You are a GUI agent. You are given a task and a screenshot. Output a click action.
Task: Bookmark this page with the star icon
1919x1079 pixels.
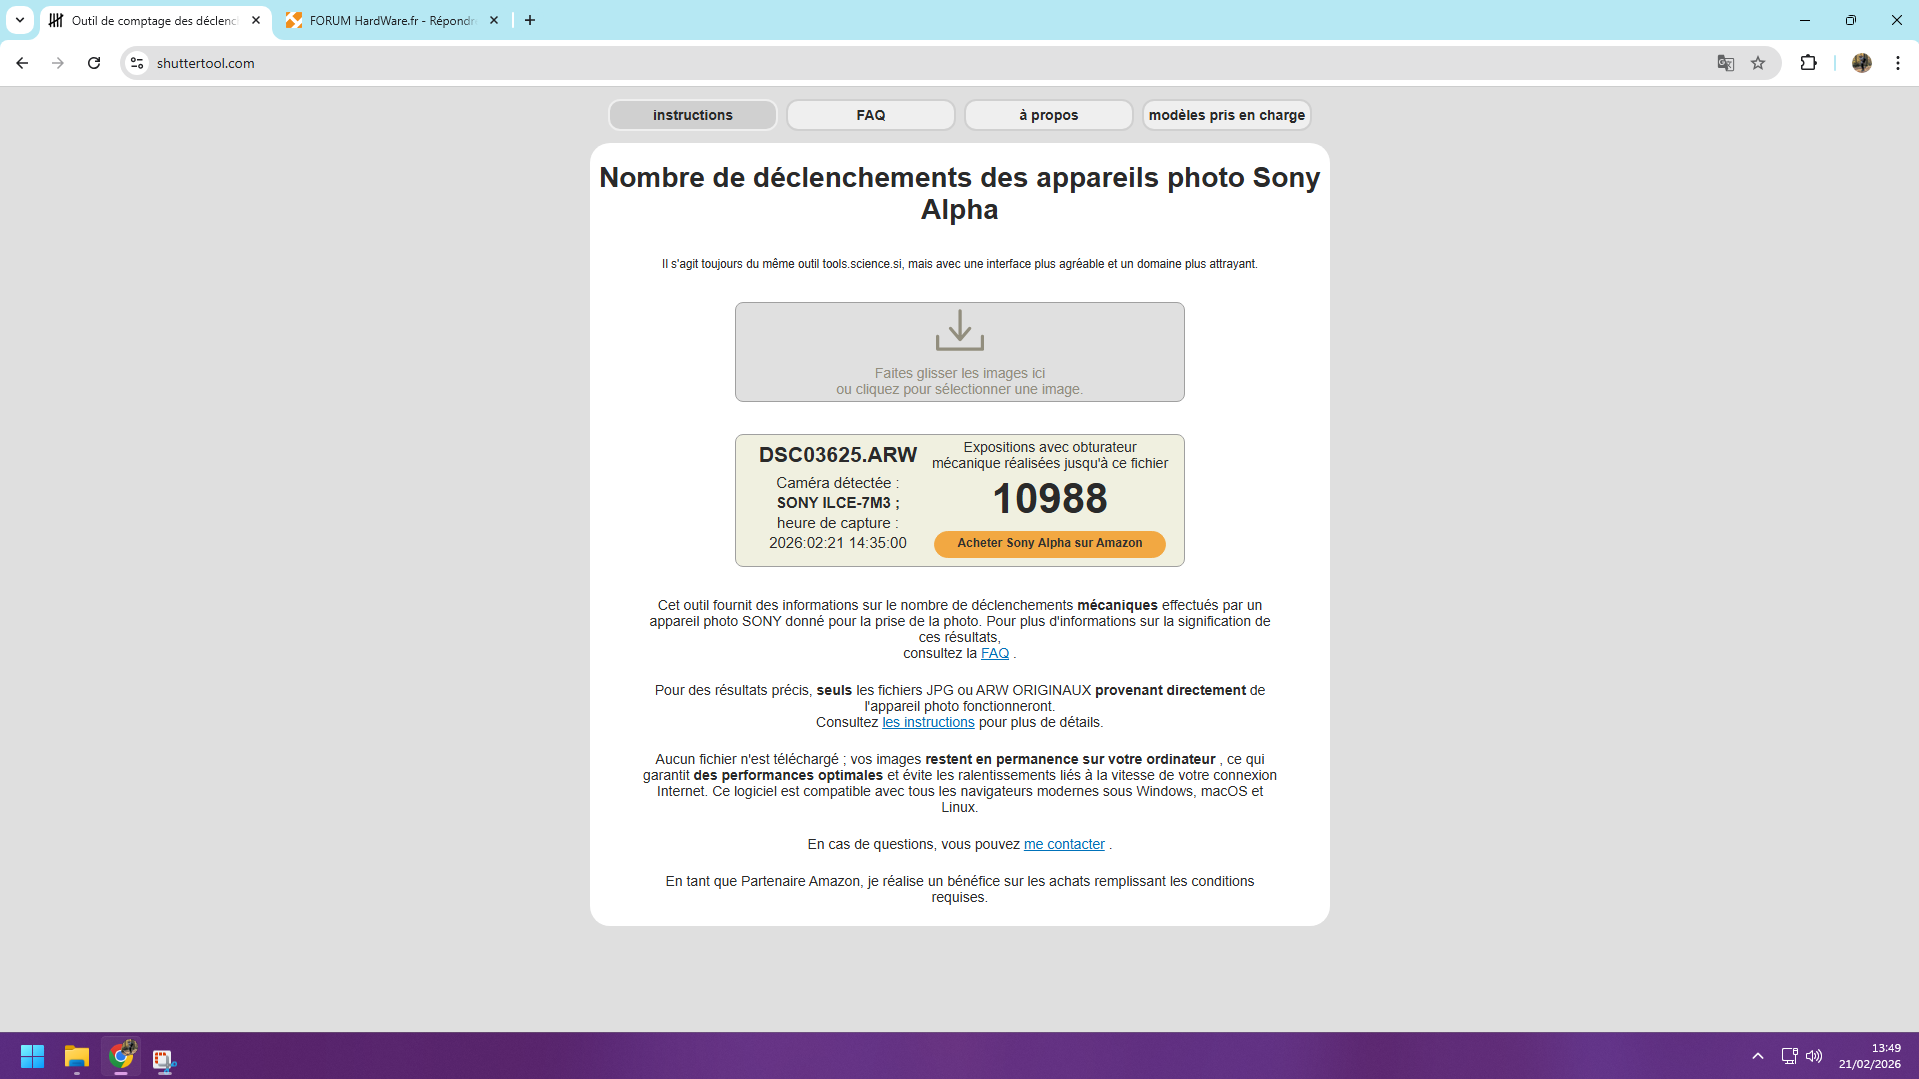pyautogui.click(x=1758, y=63)
